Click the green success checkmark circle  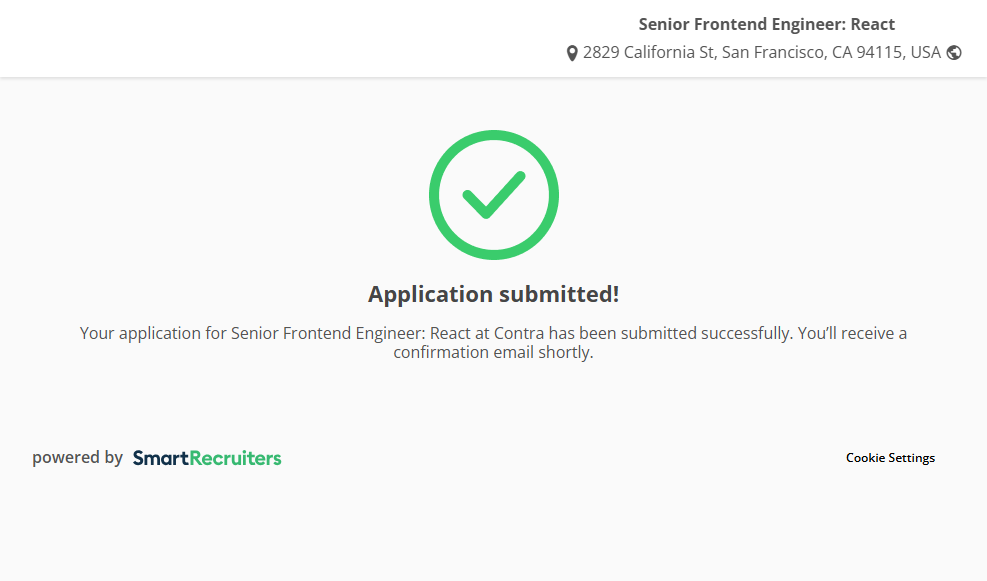[x=493, y=195]
